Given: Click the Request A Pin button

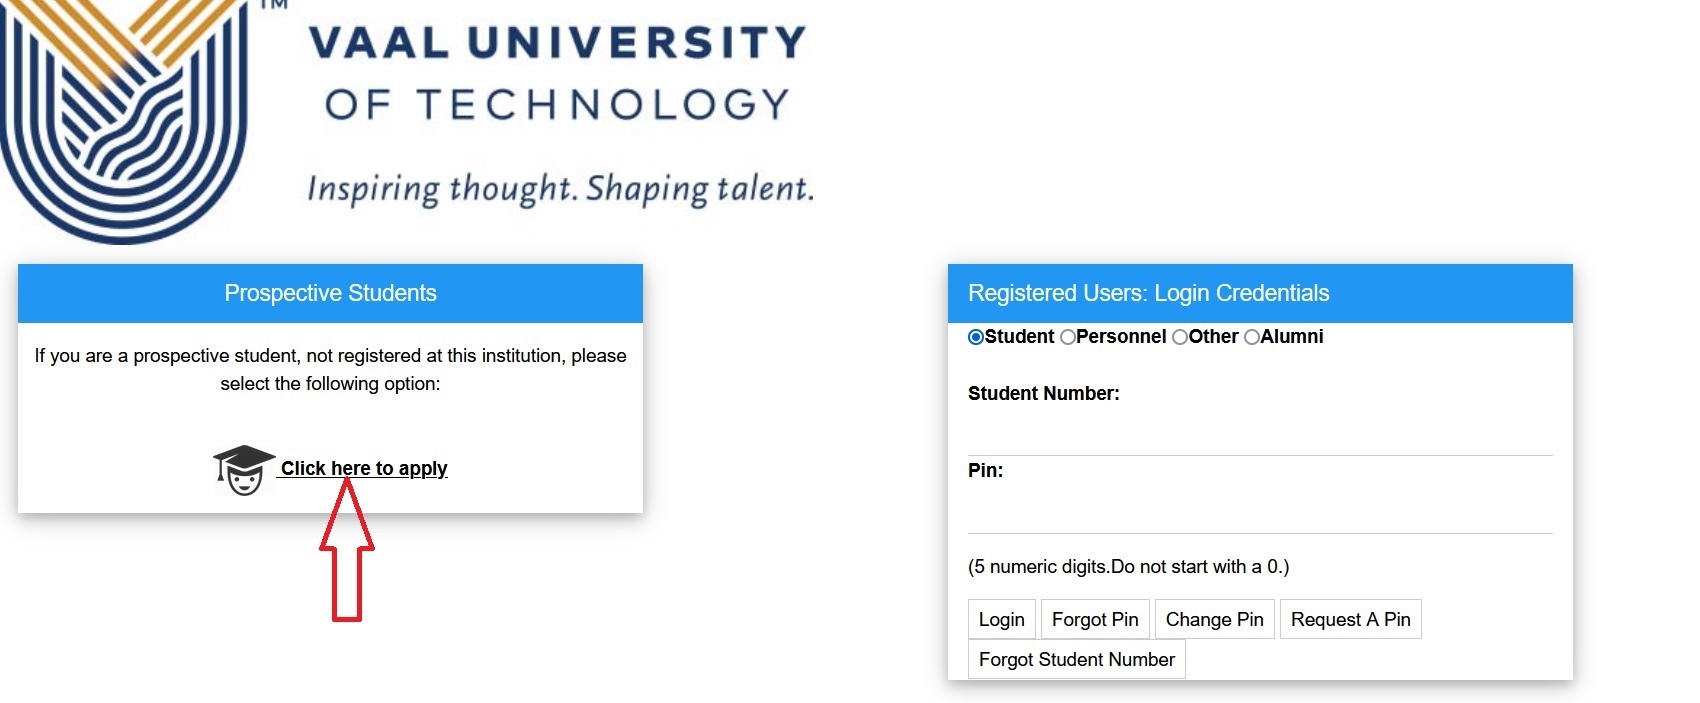Looking at the screenshot, I should tap(1350, 619).
